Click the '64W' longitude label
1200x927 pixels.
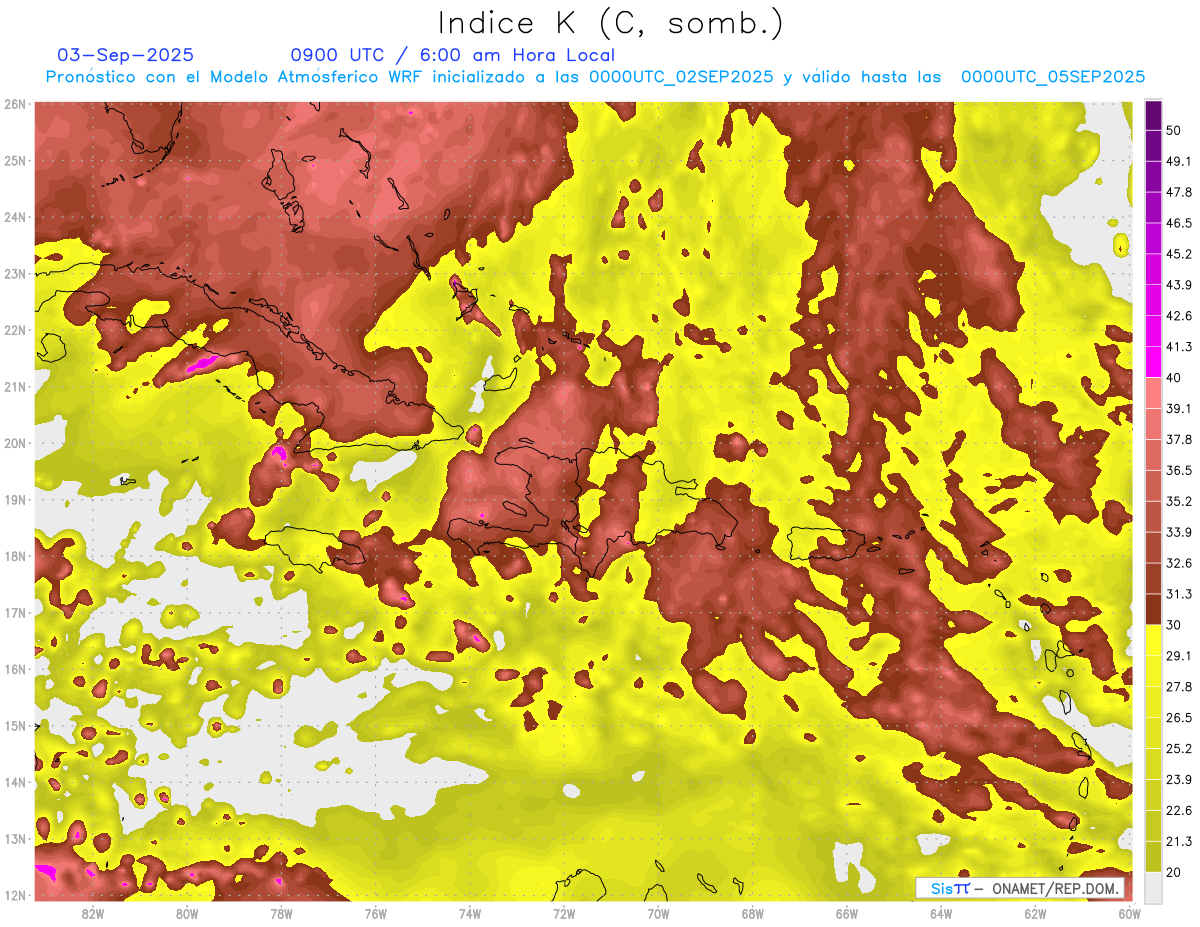(941, 913)
